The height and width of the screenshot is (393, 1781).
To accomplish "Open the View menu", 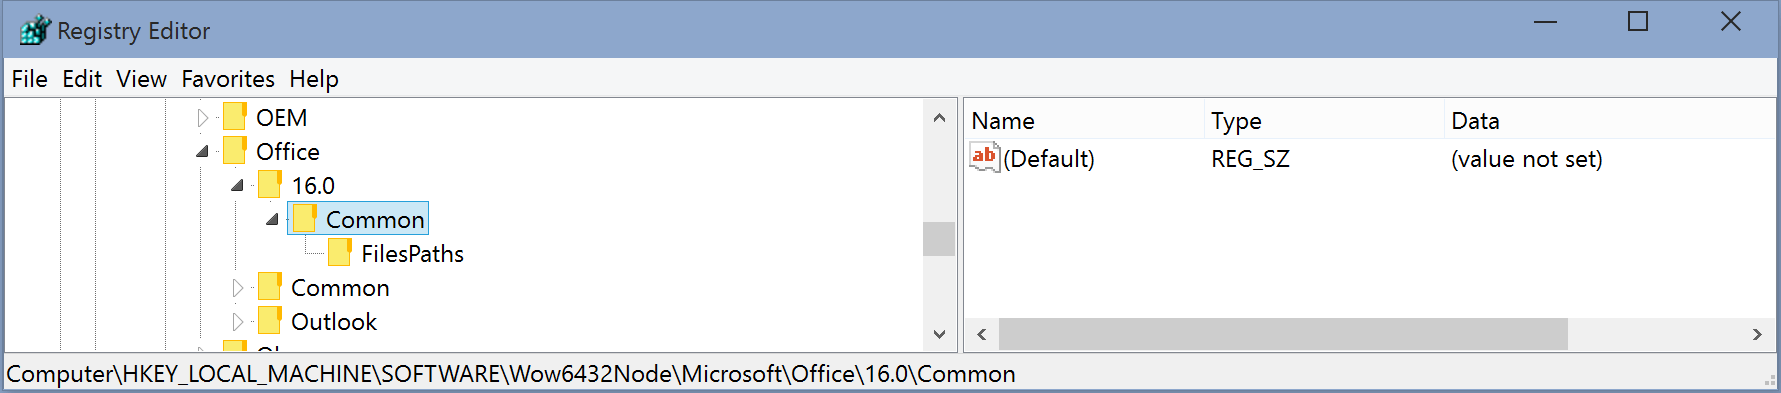I will point(142,79).
